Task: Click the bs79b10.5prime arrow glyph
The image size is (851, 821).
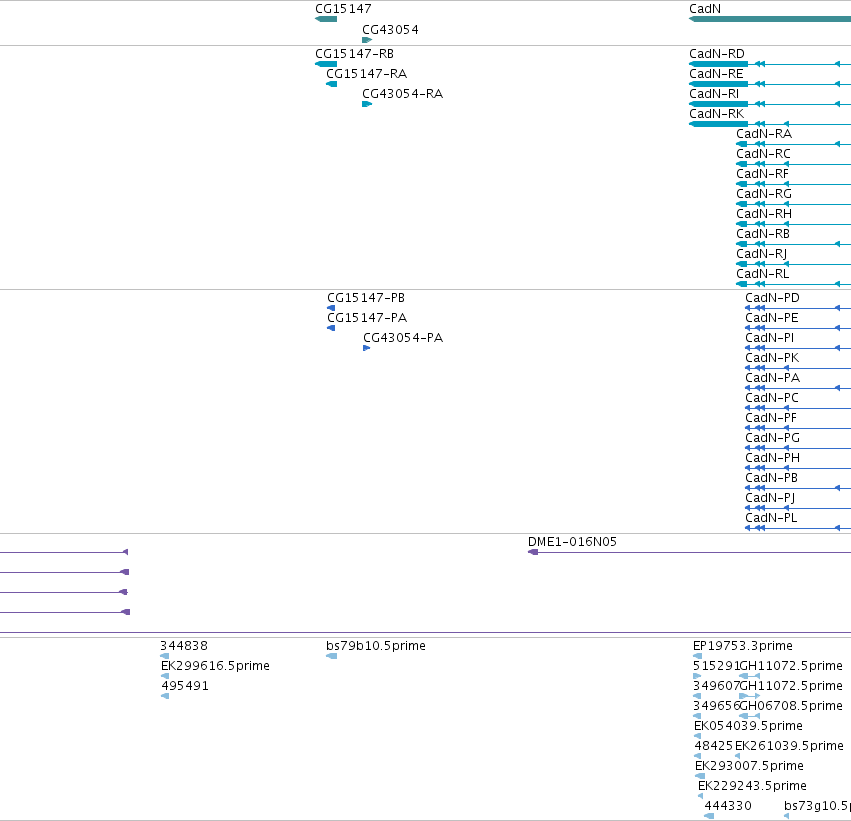Action: coord(332,657)
